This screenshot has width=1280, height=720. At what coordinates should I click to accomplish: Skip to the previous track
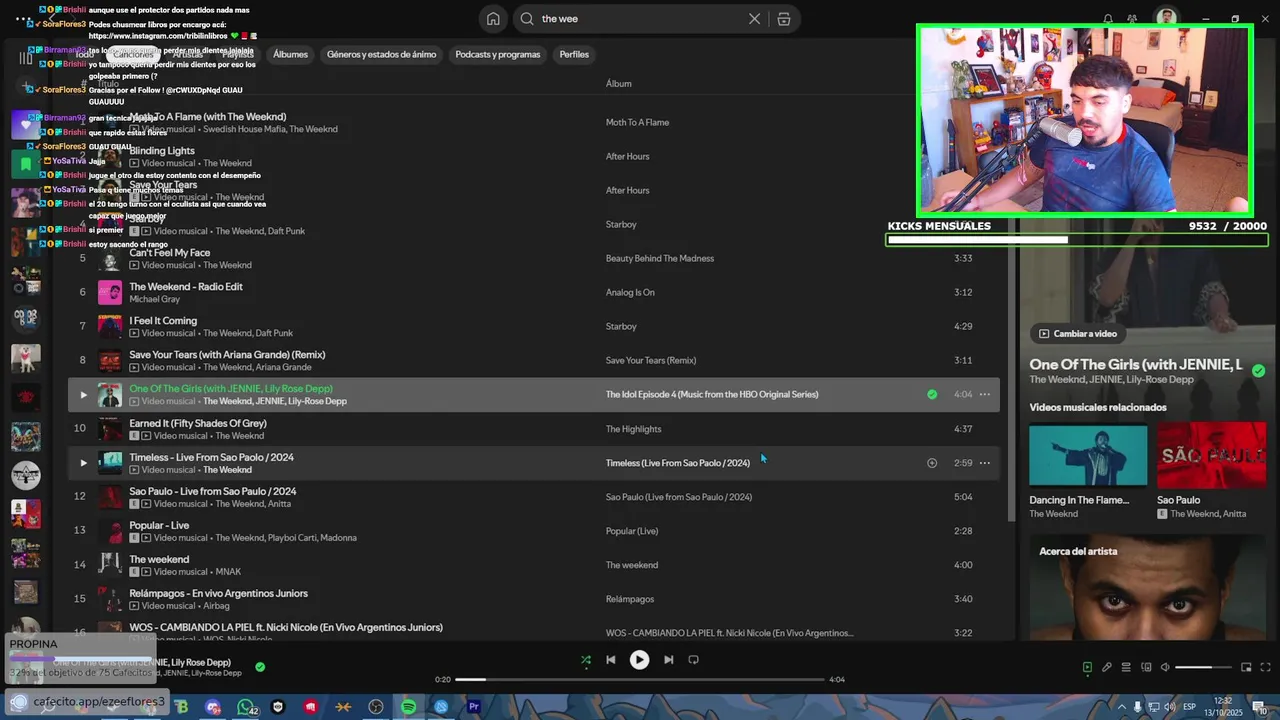[x=611, y=660]
